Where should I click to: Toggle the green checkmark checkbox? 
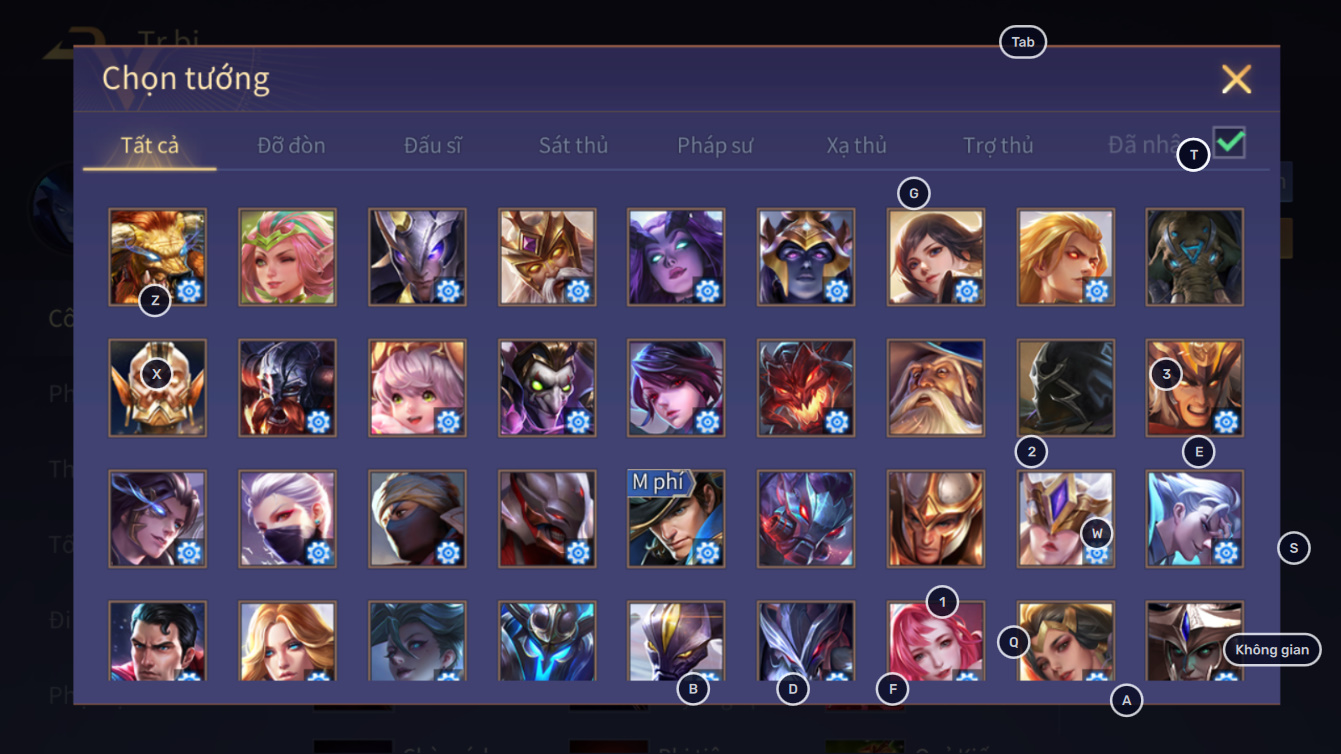[x=1229, y=142]
